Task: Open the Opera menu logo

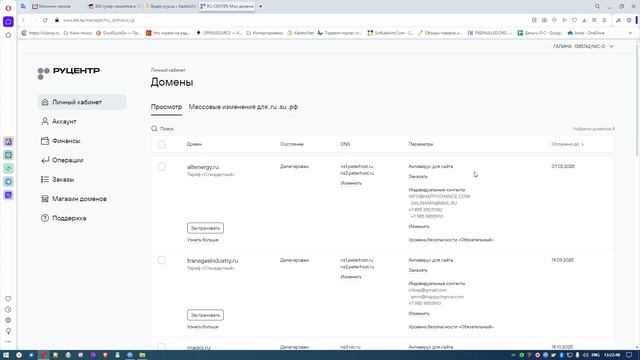Action: [8, 8]
